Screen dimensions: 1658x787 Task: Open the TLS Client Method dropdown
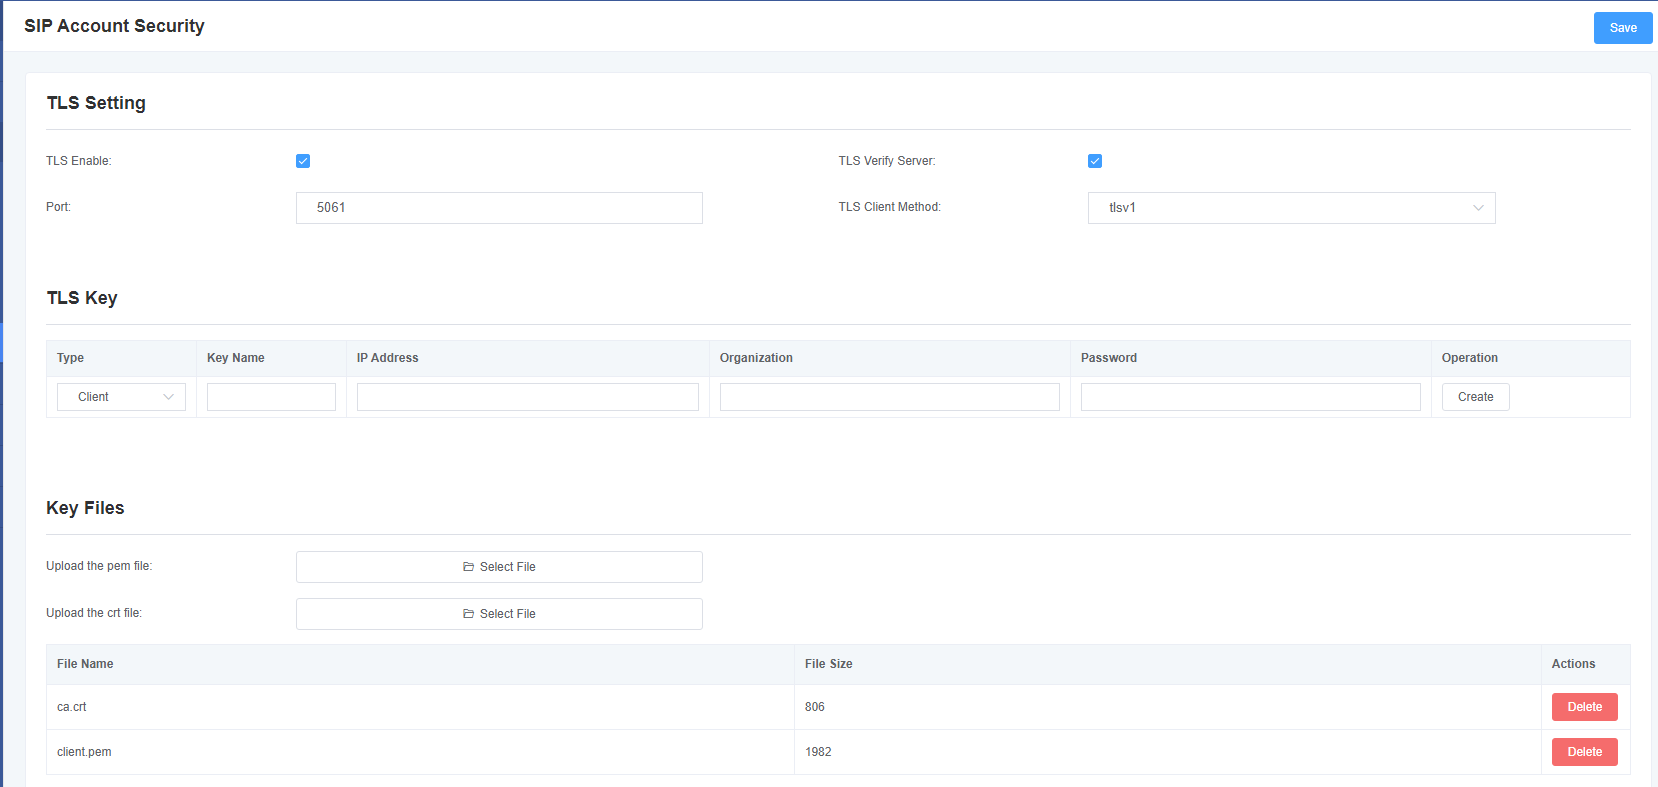(1291, 208)
